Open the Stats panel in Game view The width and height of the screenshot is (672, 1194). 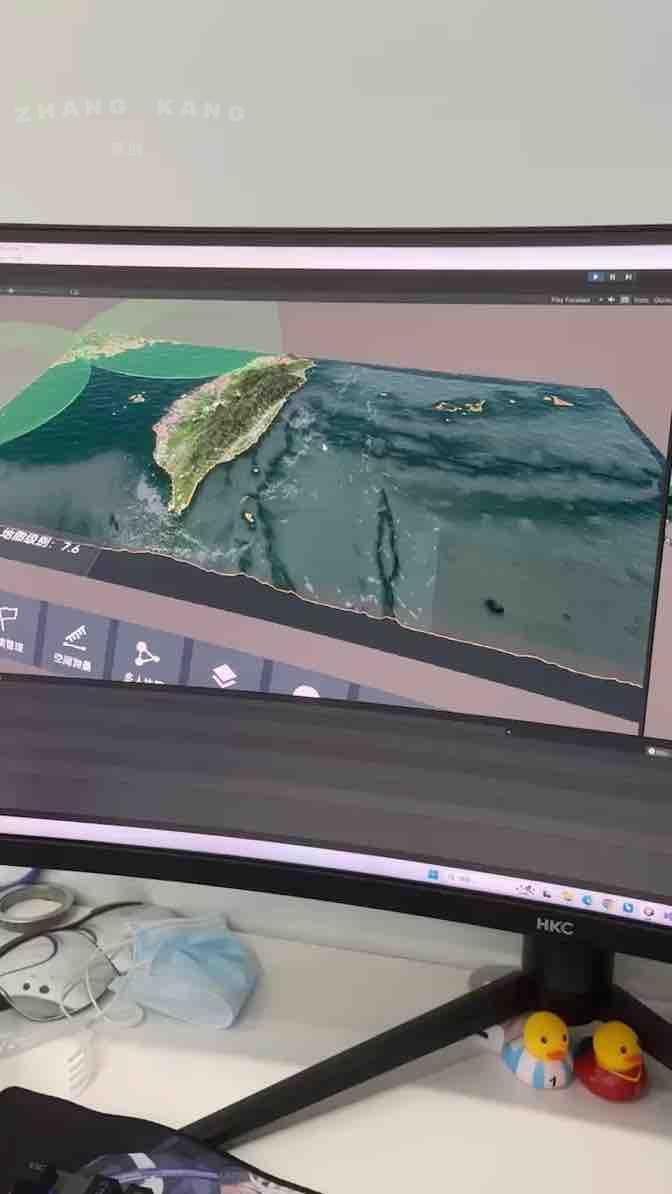coord(643,300)
